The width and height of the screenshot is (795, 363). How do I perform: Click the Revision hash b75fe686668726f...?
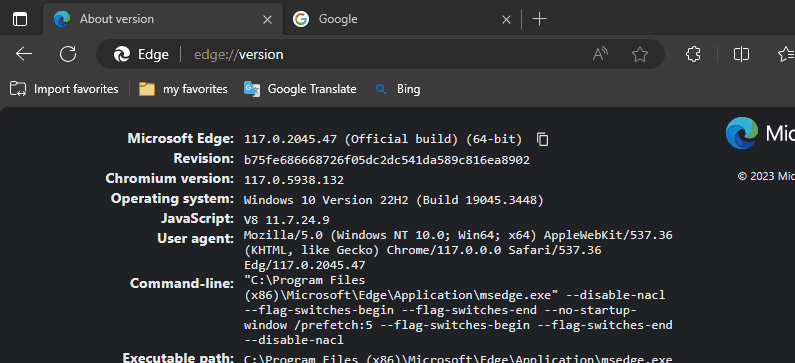click(387, 160)
